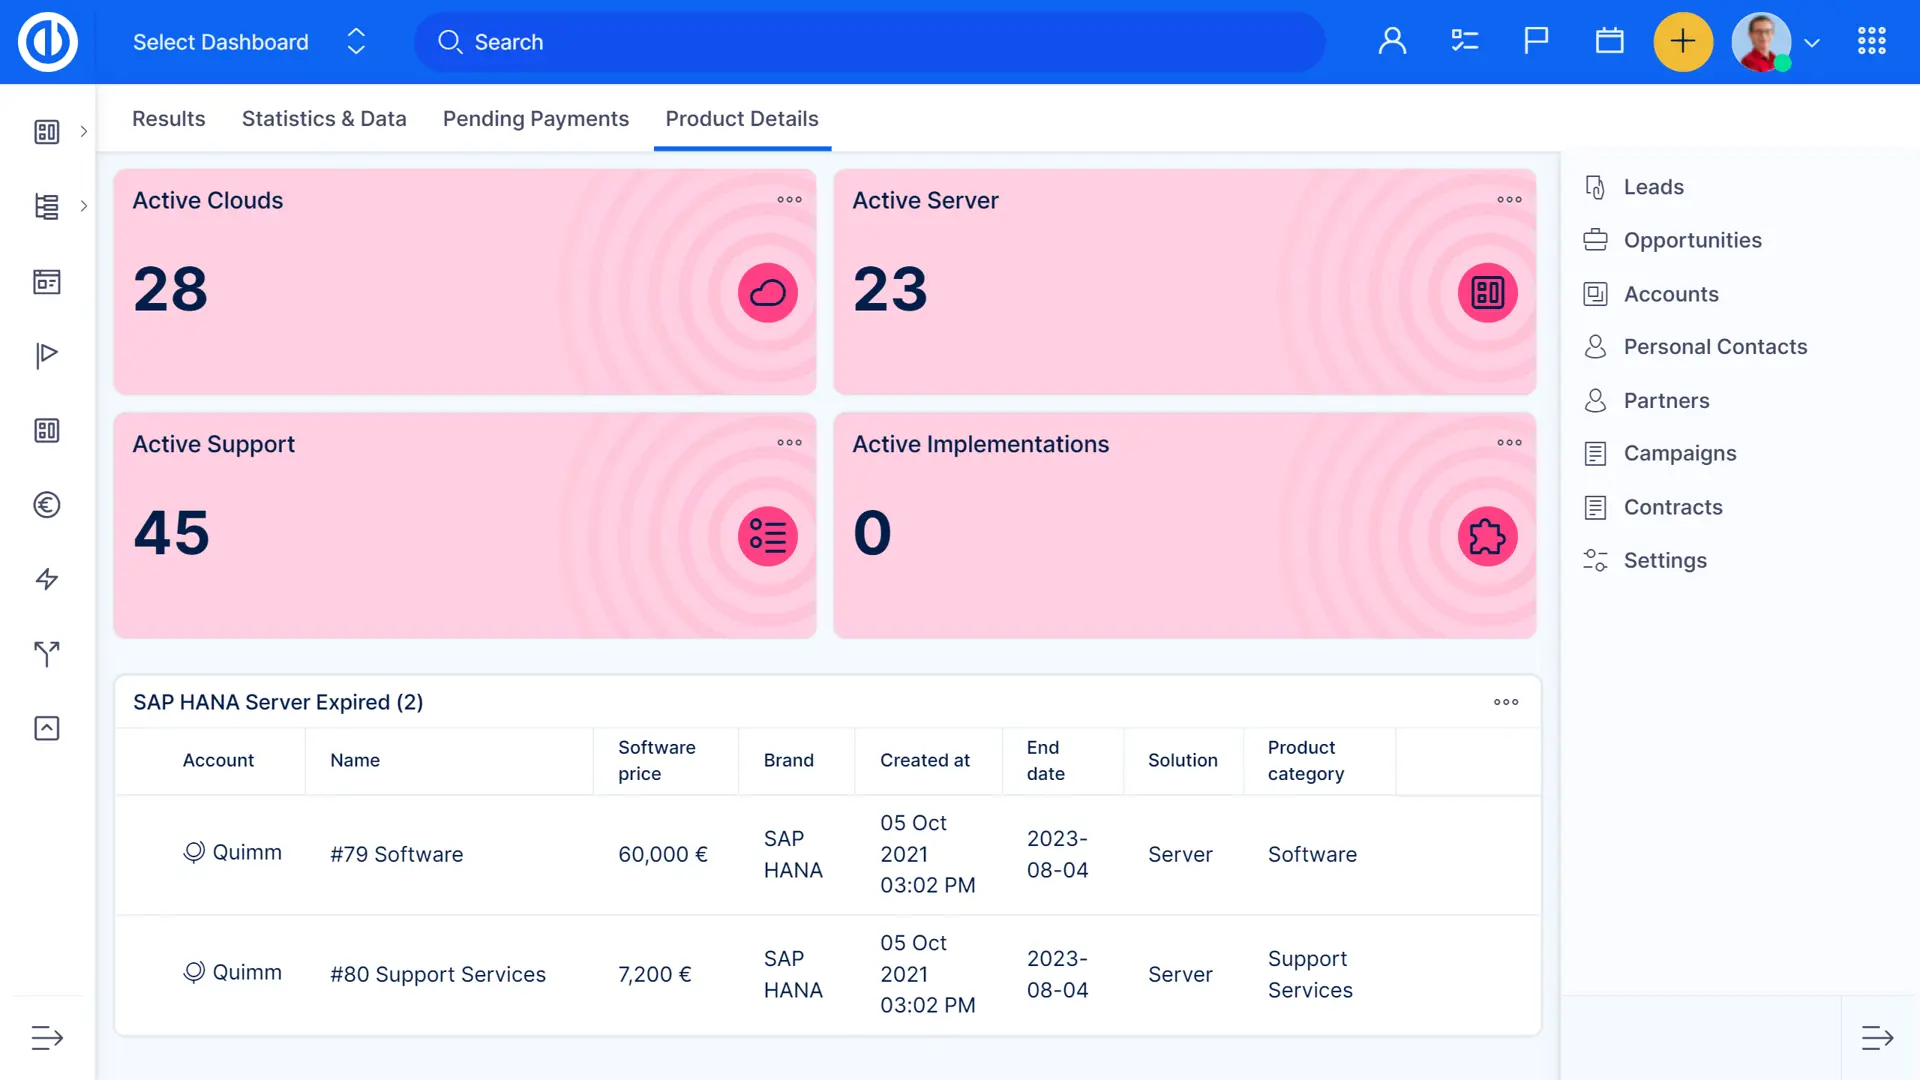Click the pink cloud icon in Active Clouds
Screen dimensions: 1920x1080
point(767,293)
